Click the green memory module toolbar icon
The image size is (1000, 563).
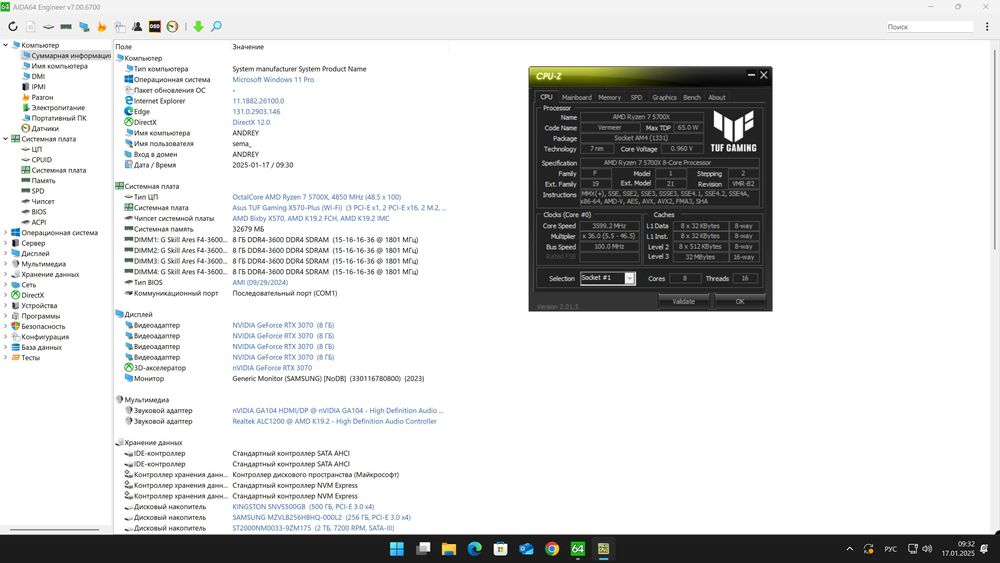[66, 27]
